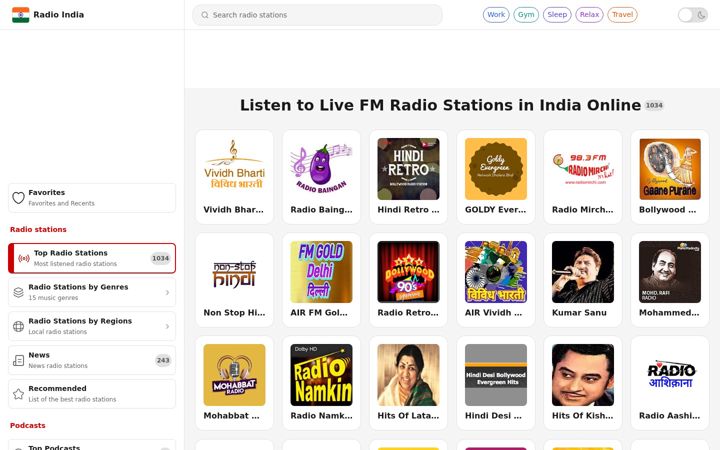The image size is (720, 450).
Task: Open Hits Of Kishore station photo
Action: tap(583, 375)
